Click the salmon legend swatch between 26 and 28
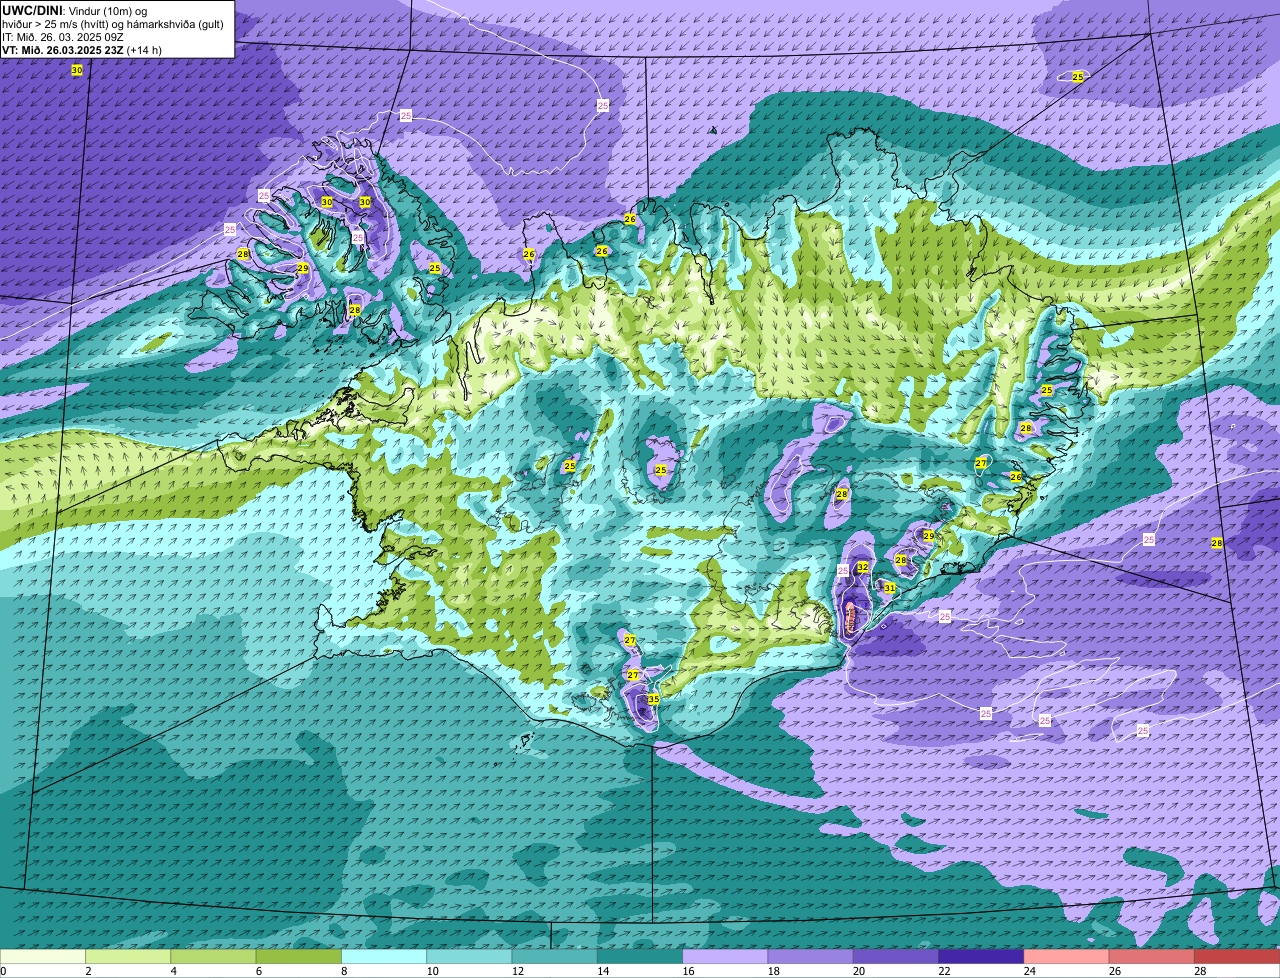The image size is (1280, 978). [x=1152, y=956]
